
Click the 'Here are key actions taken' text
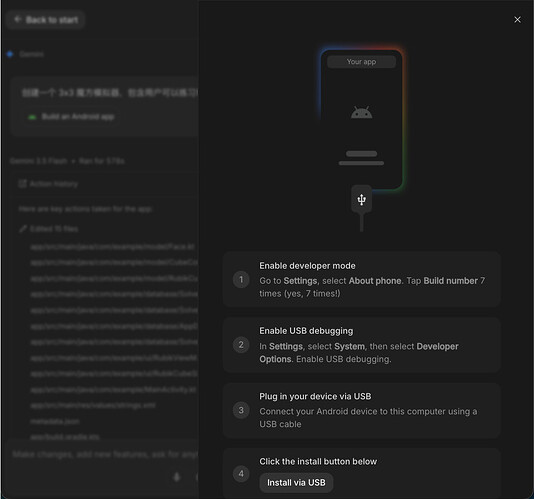[x=85, y=209]
